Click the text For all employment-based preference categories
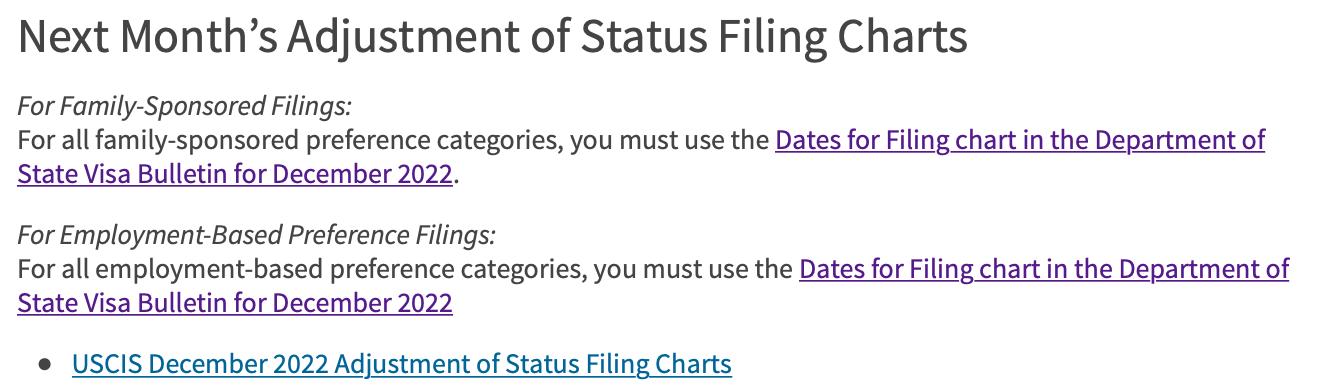This screenshot has width=1340, height=392. pyautogui.click(x=302, y=270)
